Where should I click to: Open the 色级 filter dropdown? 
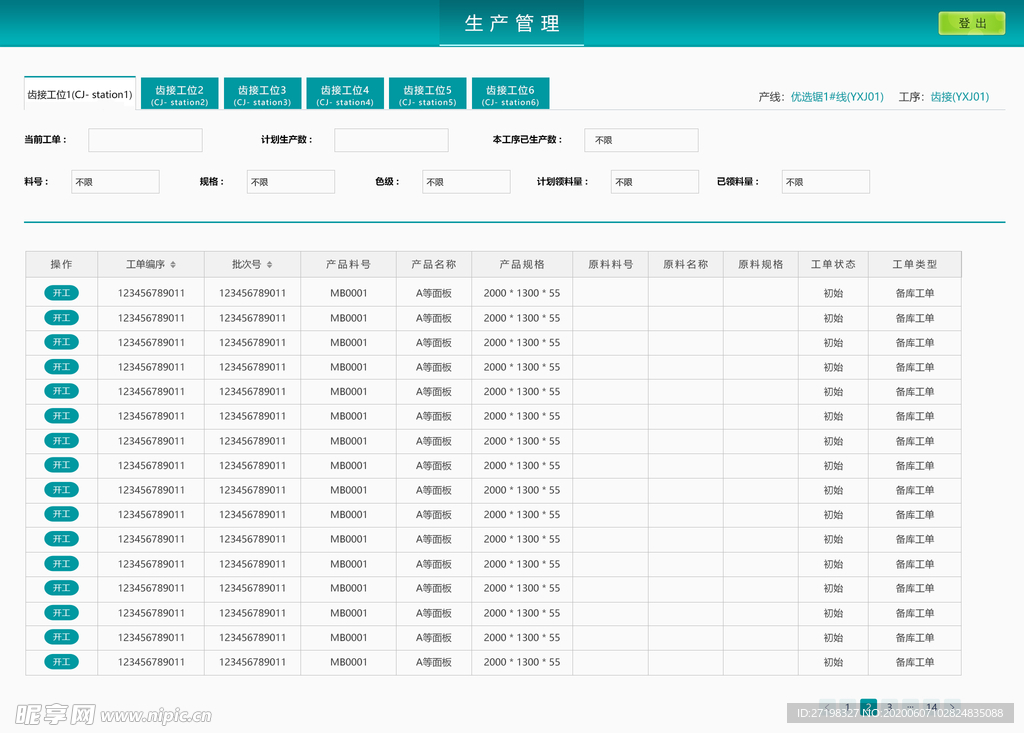[465, 181]
